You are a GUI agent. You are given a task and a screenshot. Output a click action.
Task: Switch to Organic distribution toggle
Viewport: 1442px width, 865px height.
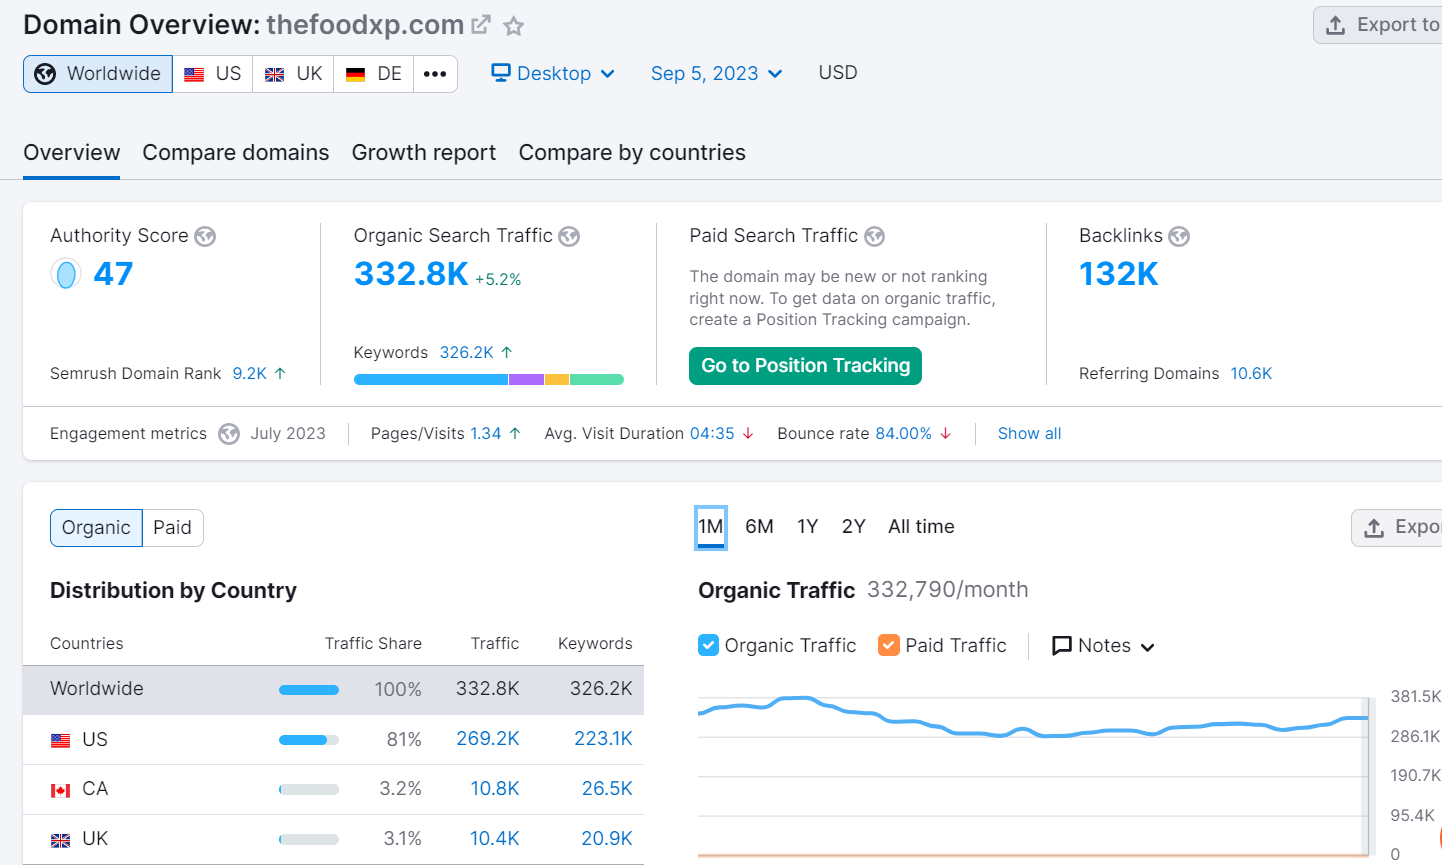pos(96,528)
